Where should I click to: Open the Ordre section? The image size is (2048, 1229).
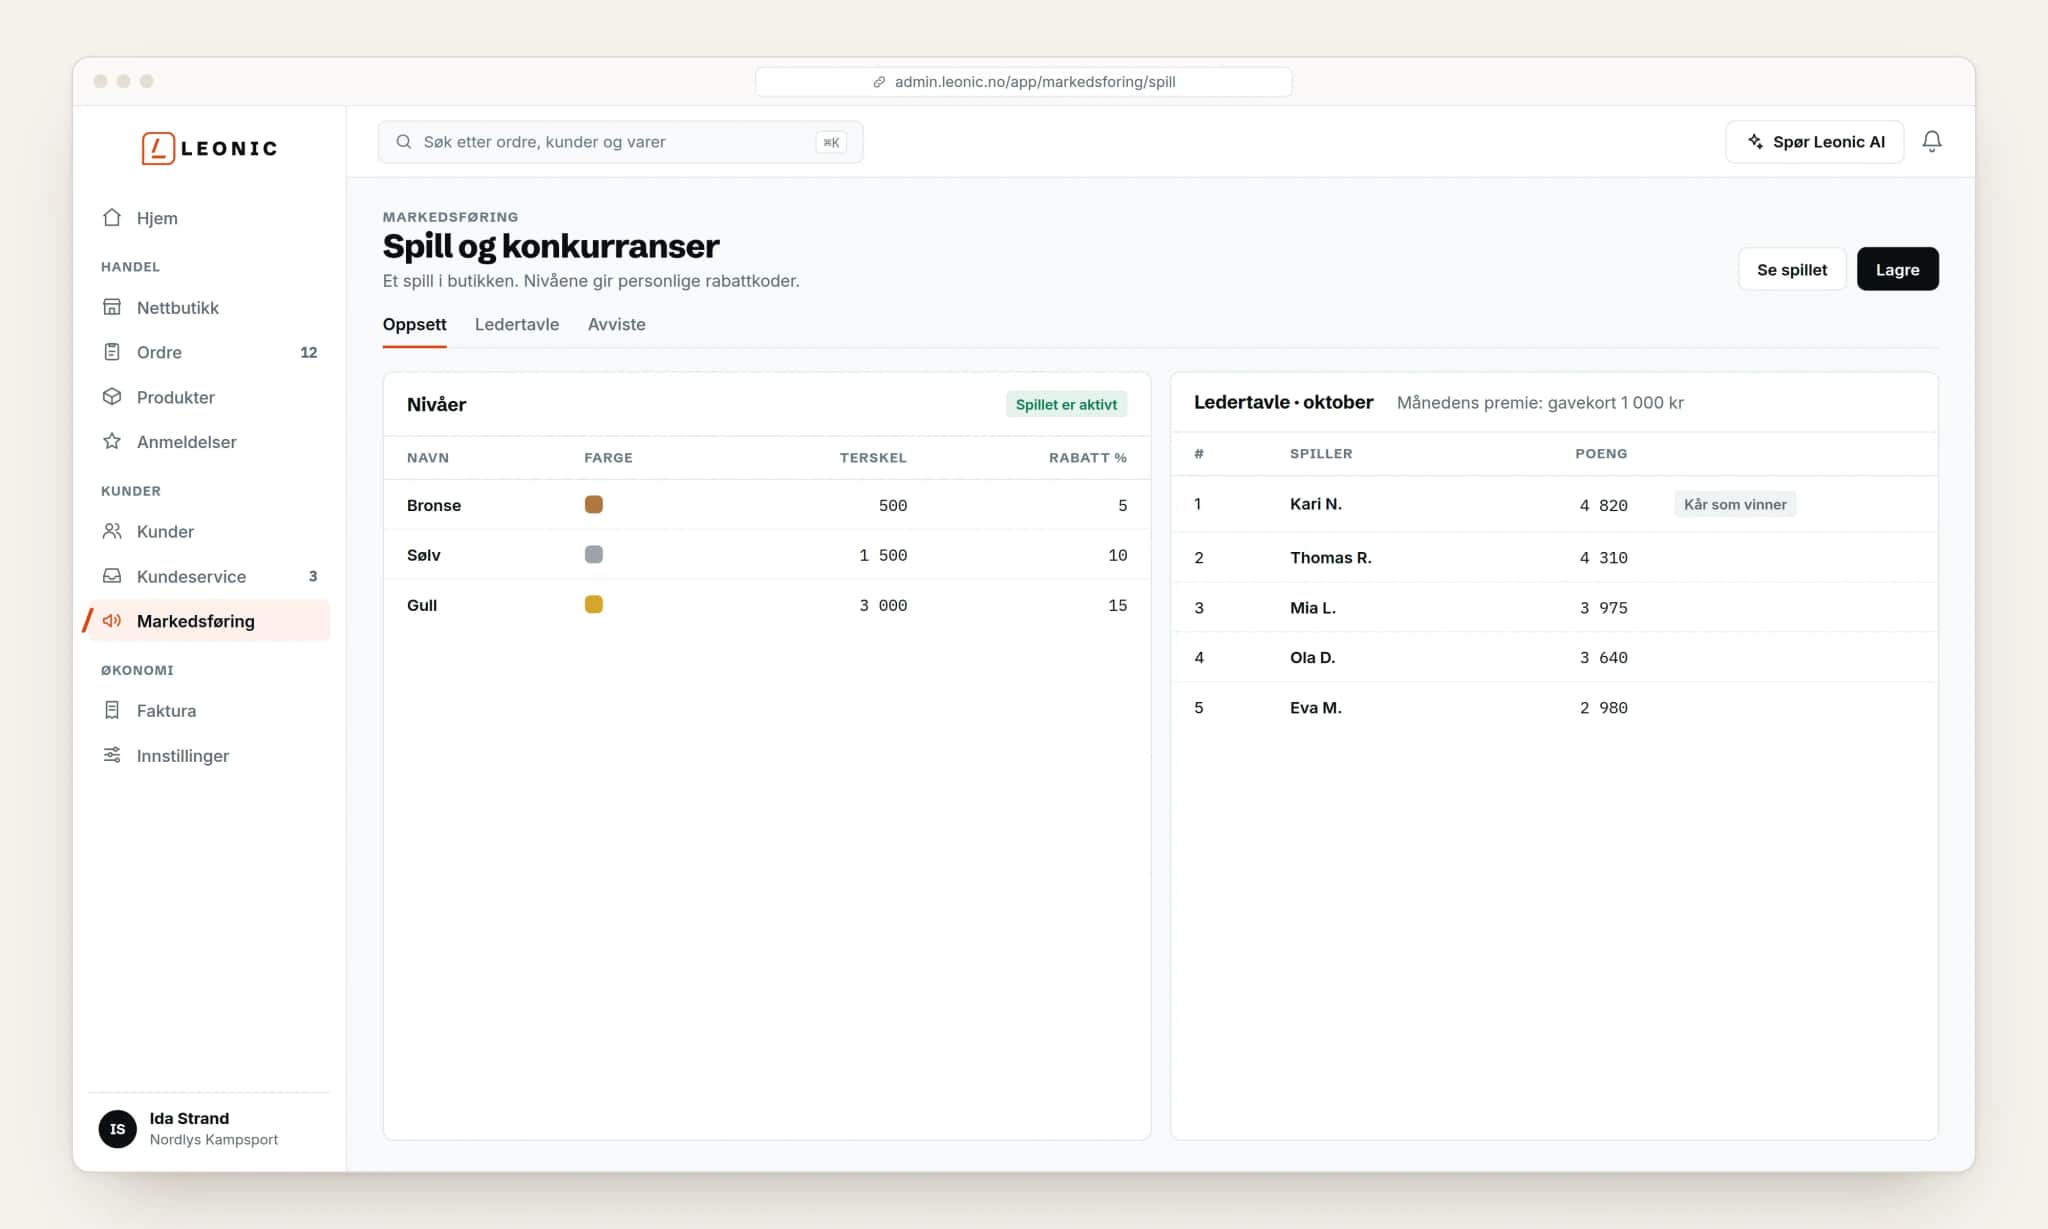pyautogui.click(x=209, y=352)
